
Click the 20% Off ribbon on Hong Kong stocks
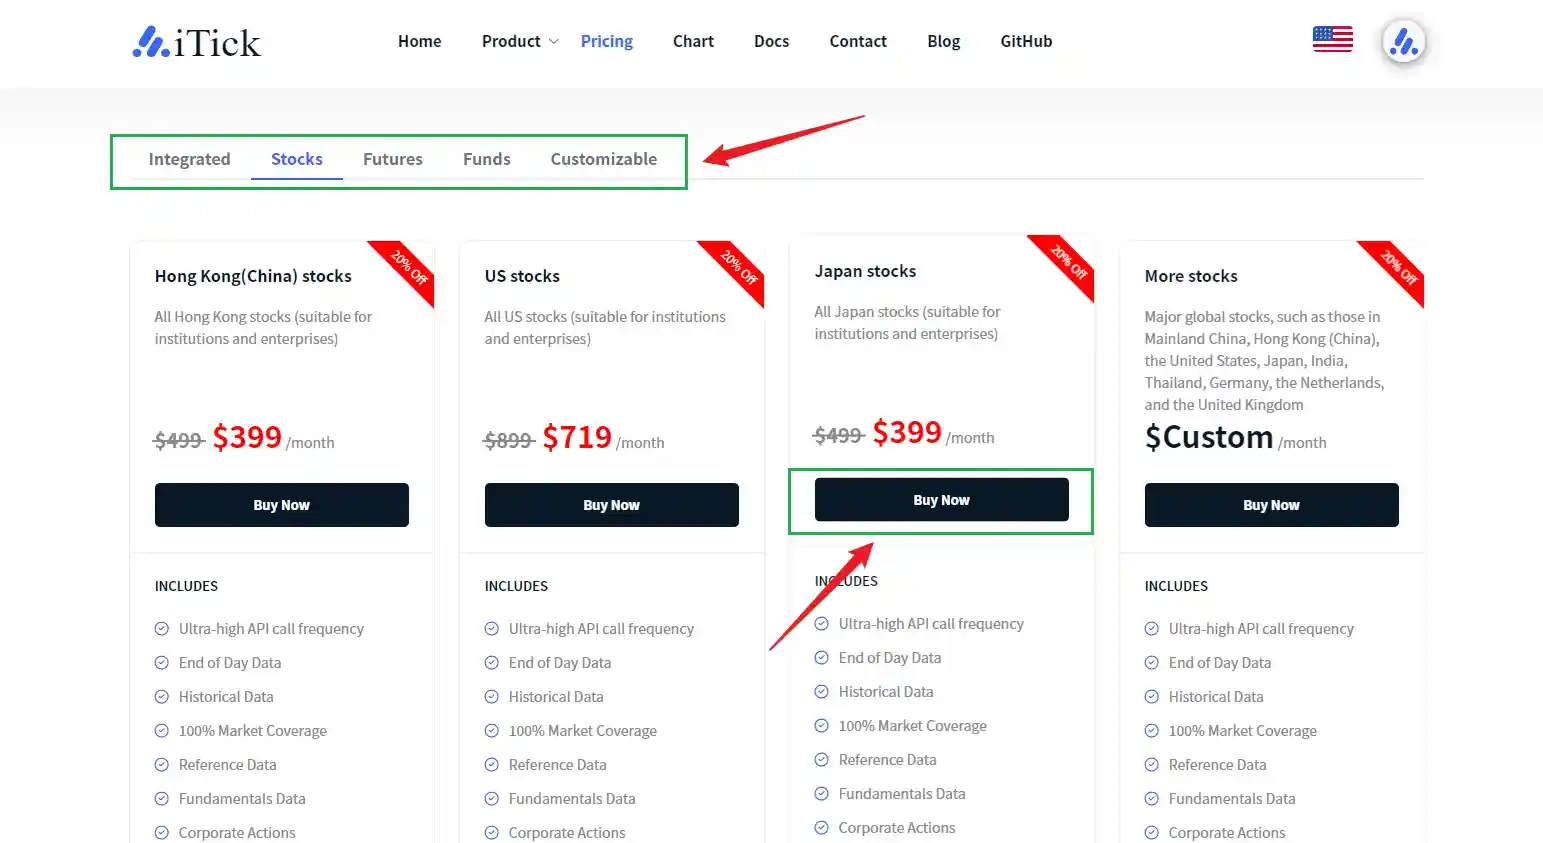(x=409, y=268)
